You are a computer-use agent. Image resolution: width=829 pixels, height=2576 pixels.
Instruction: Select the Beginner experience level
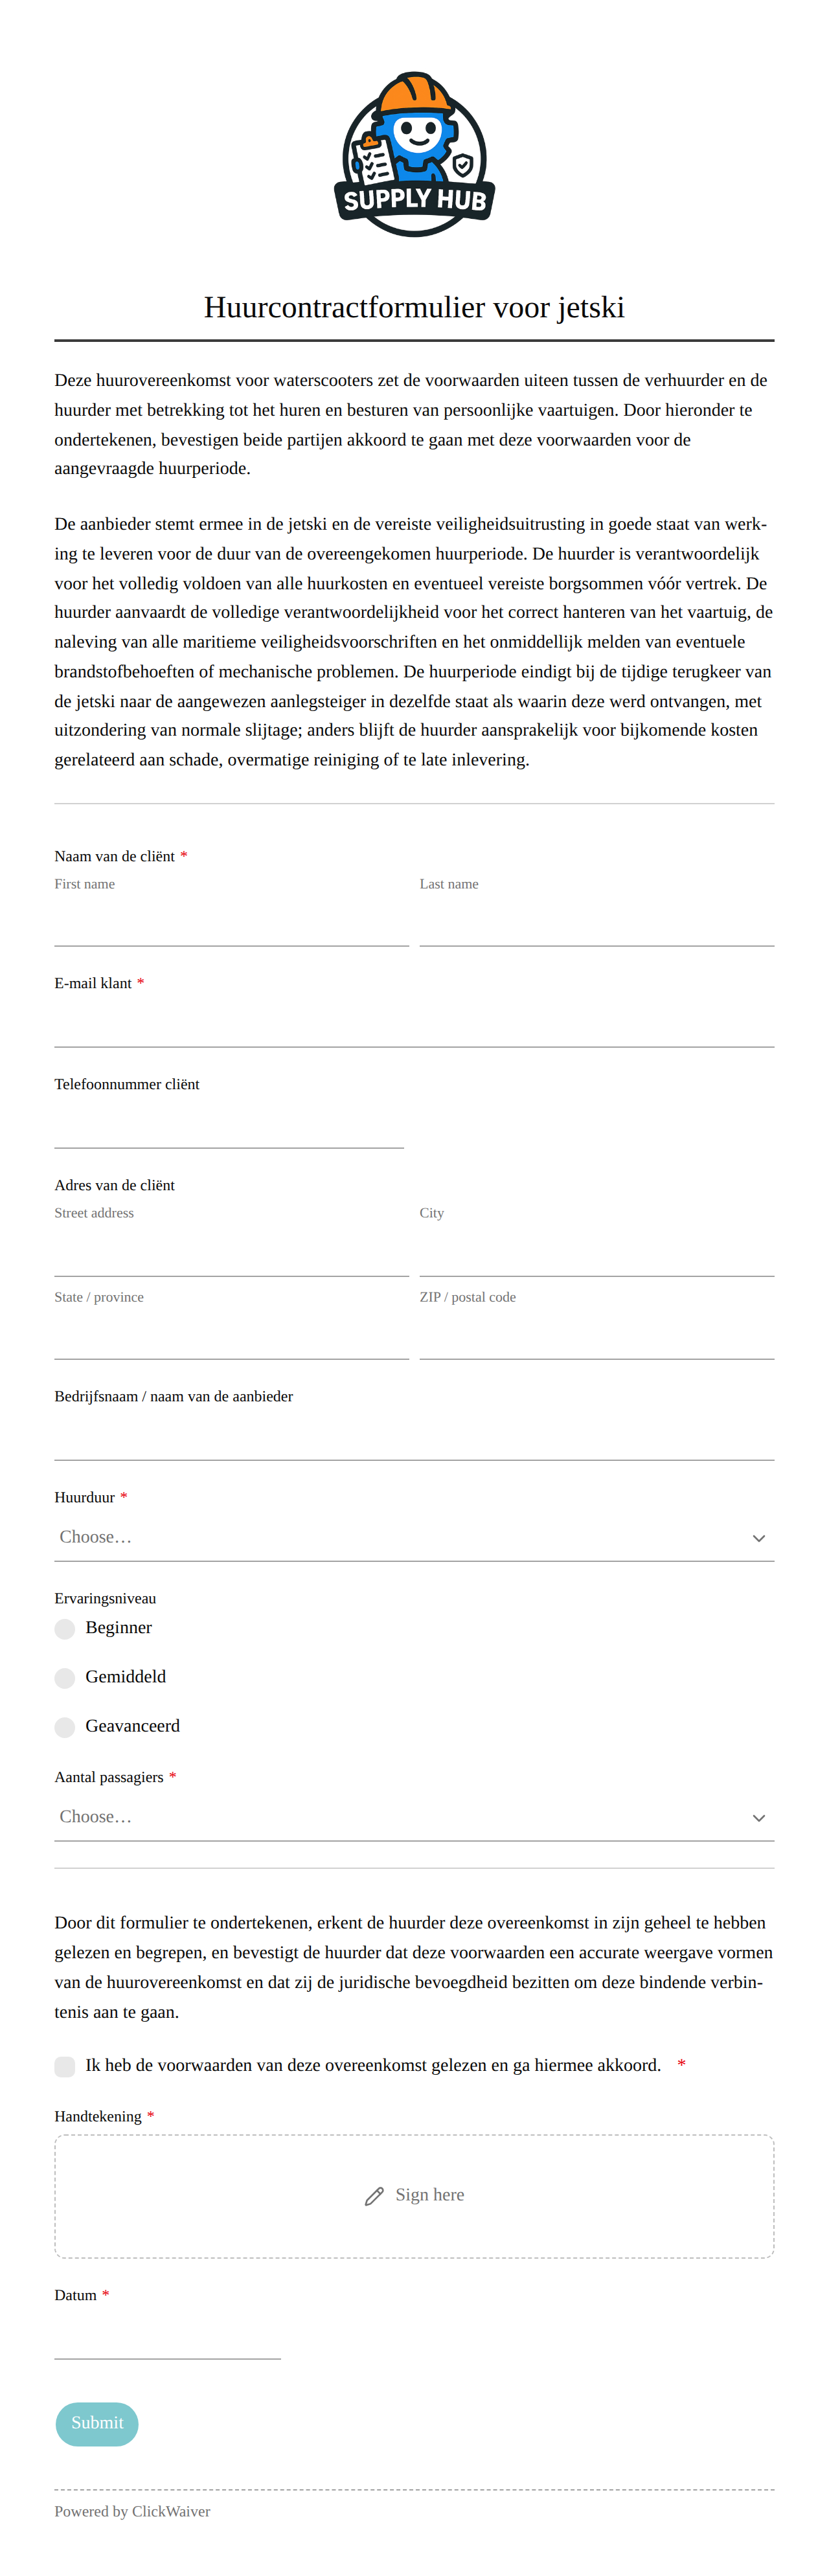(65, 1629)
